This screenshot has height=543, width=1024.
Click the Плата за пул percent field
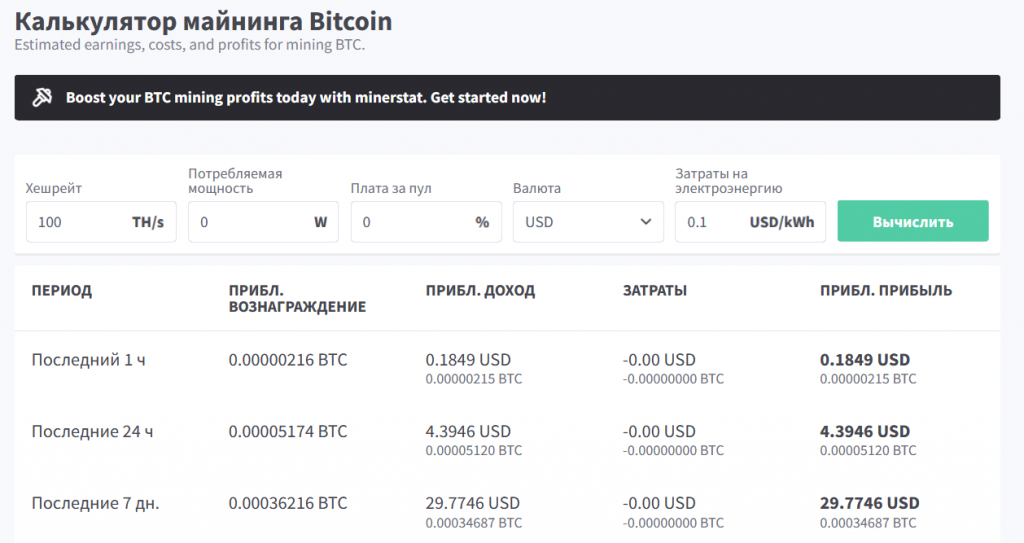[412, 222]
